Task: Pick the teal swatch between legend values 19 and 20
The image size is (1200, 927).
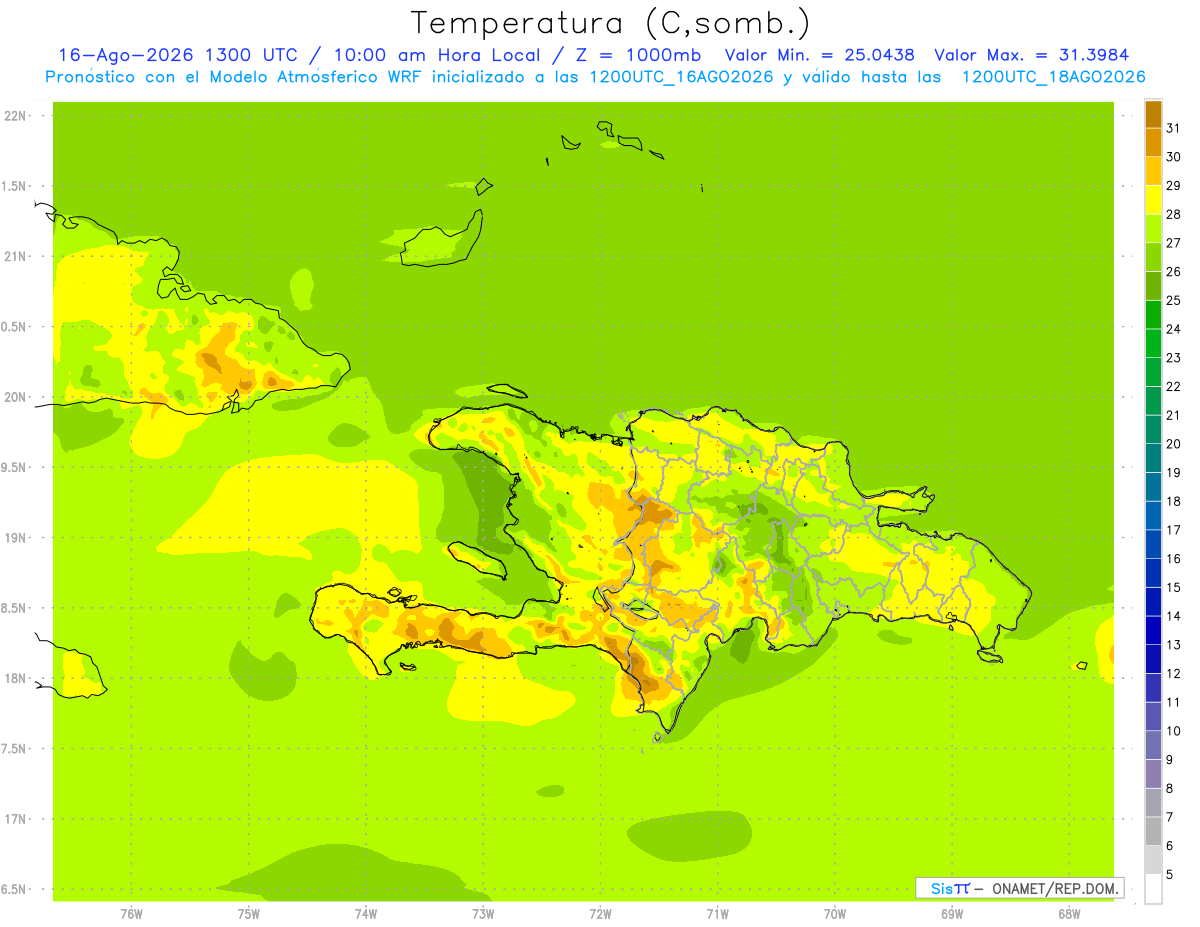Action: tap(1153, 458)
